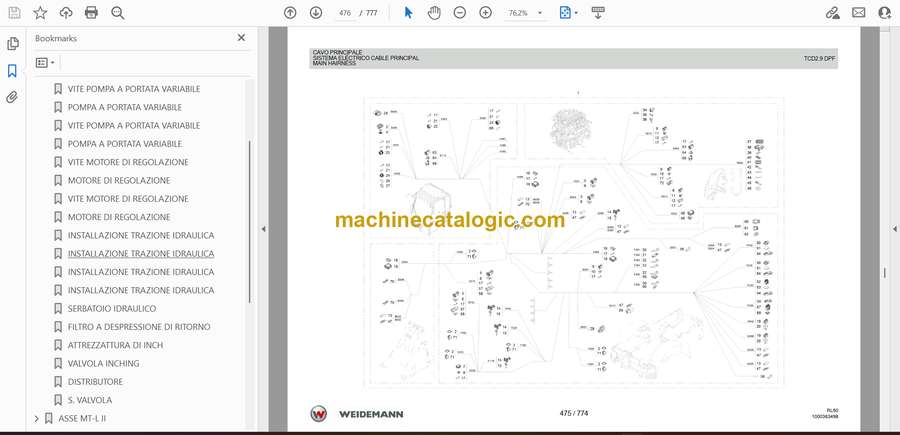Open the bookmarks options menu
Image resolution: width=900 pixels, height=435 pixels.
tap(45, 63)
